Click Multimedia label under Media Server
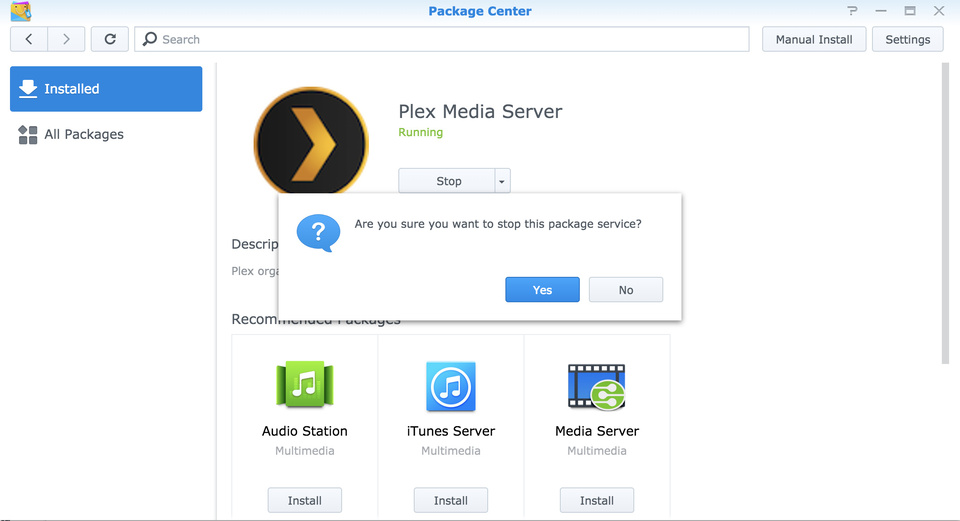This screenshot has height=521, width=960. click(x=596, y=451)
